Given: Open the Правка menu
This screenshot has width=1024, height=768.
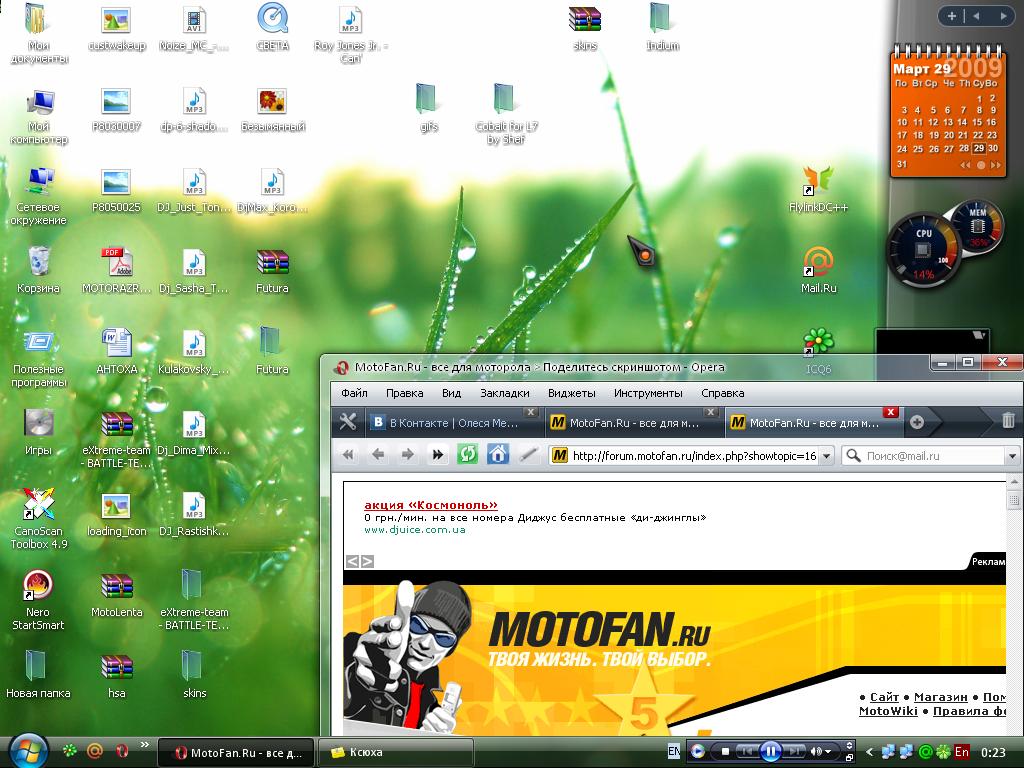Looking at the screenshot, I should point(404,393).
